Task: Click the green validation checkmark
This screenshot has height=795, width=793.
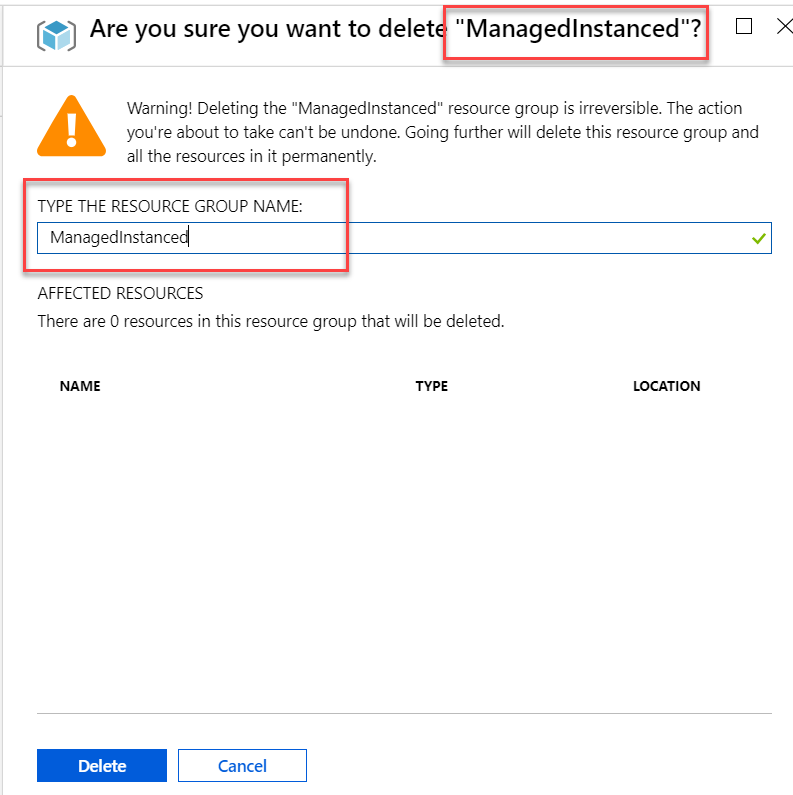Action: click(x=759, y=238)
